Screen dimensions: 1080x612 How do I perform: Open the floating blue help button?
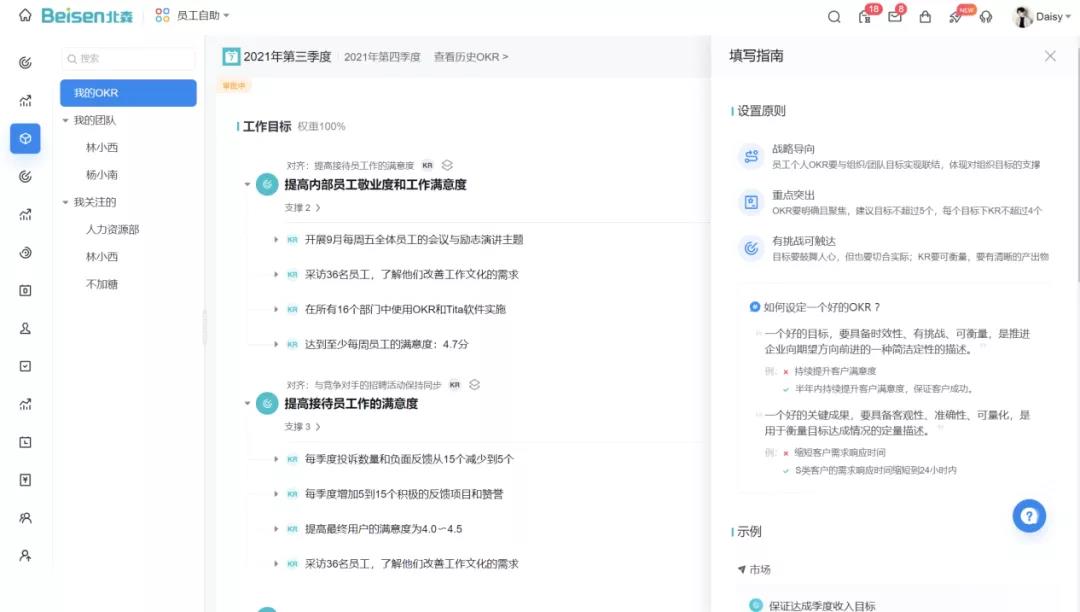pyautogui.click(x=1029, y=516)
